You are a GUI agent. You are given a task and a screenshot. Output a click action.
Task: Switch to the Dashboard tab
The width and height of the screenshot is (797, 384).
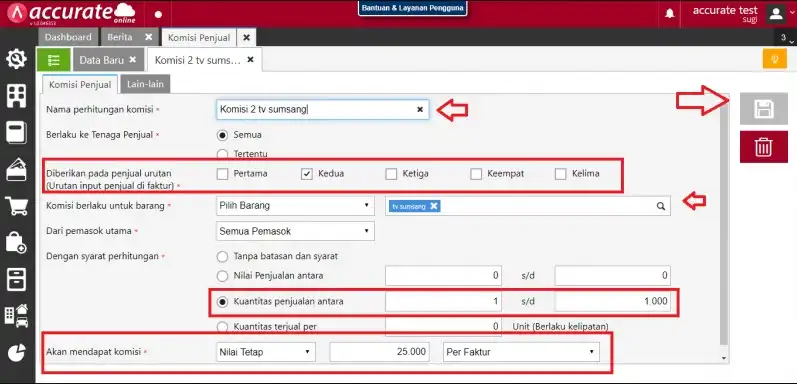(68, 37)
